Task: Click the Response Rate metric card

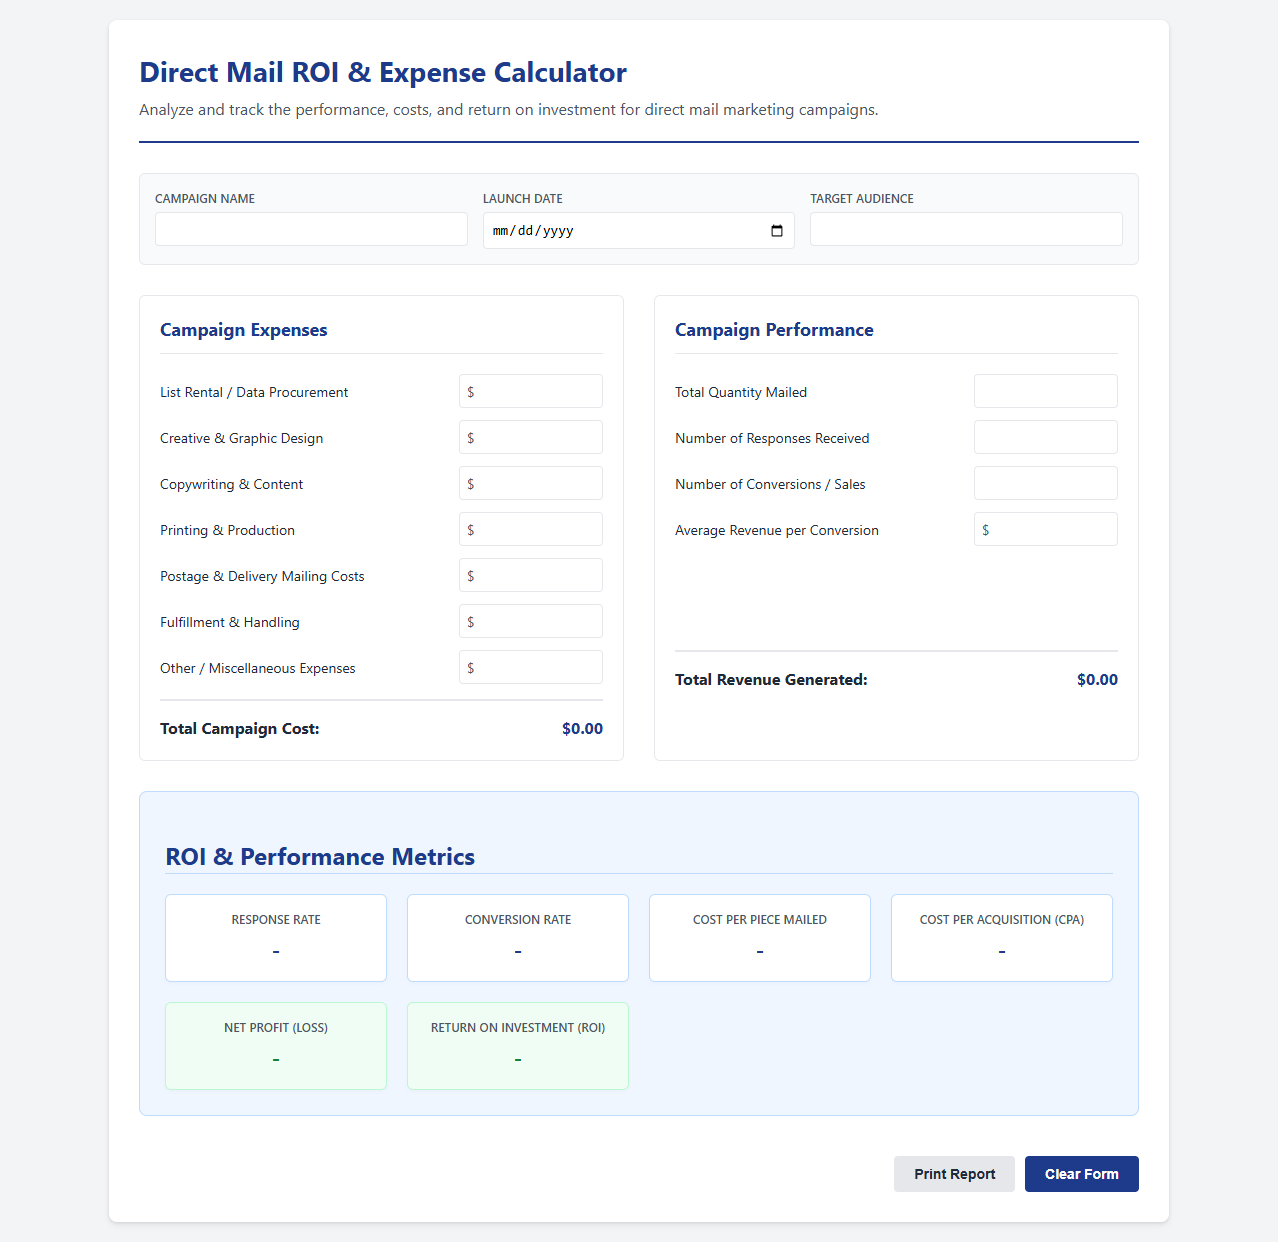Action: tap(276, 938)
